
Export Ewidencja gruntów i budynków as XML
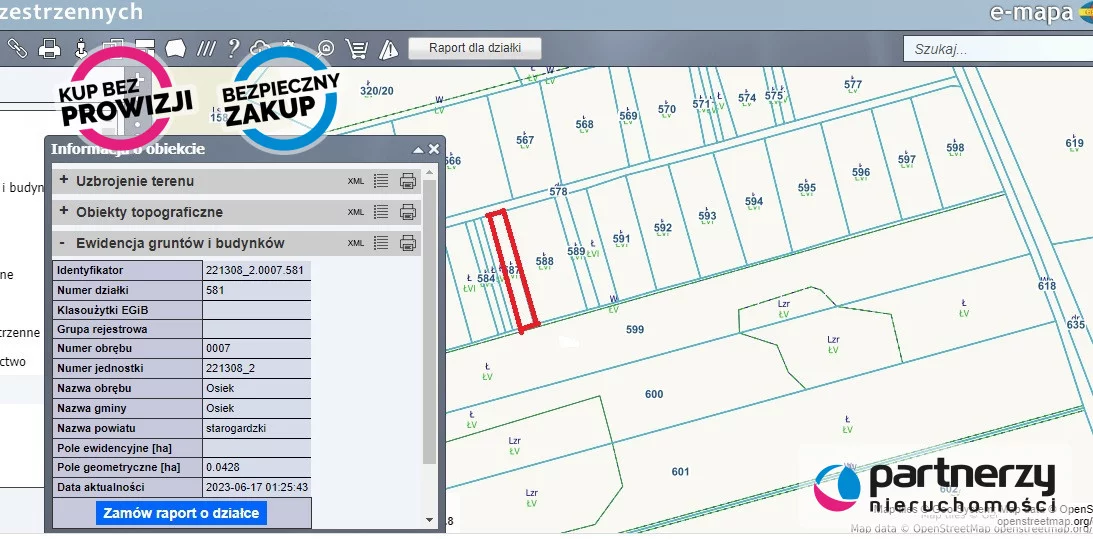coord(356,243)
